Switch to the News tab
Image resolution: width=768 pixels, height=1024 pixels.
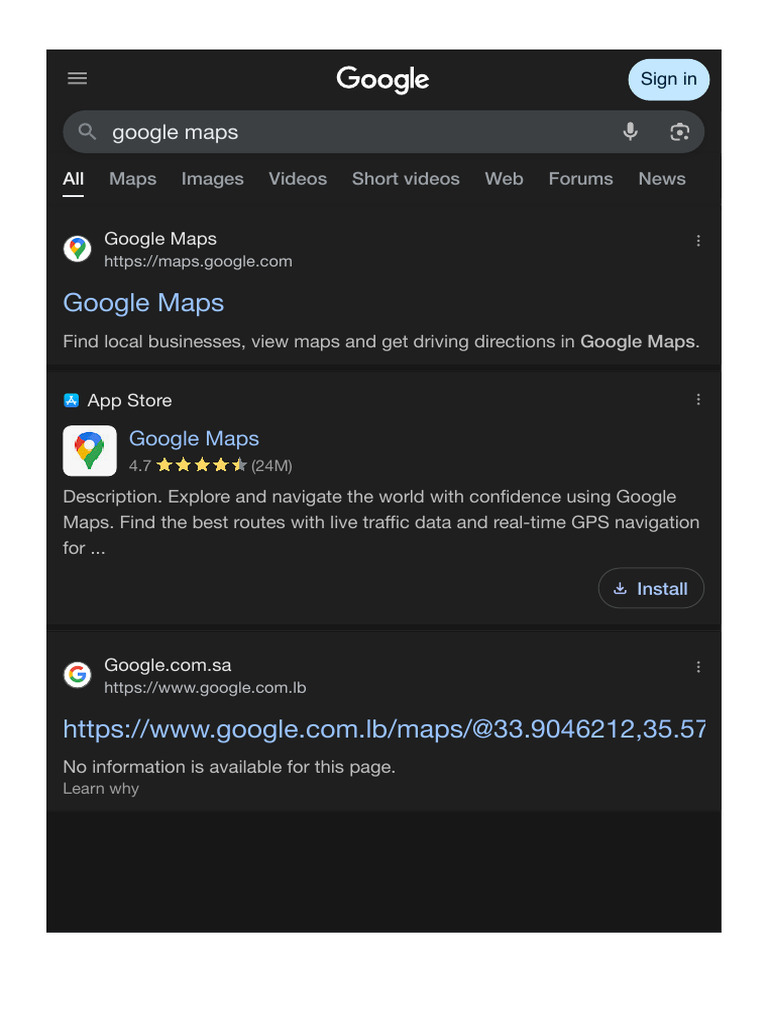pos(662,179)
